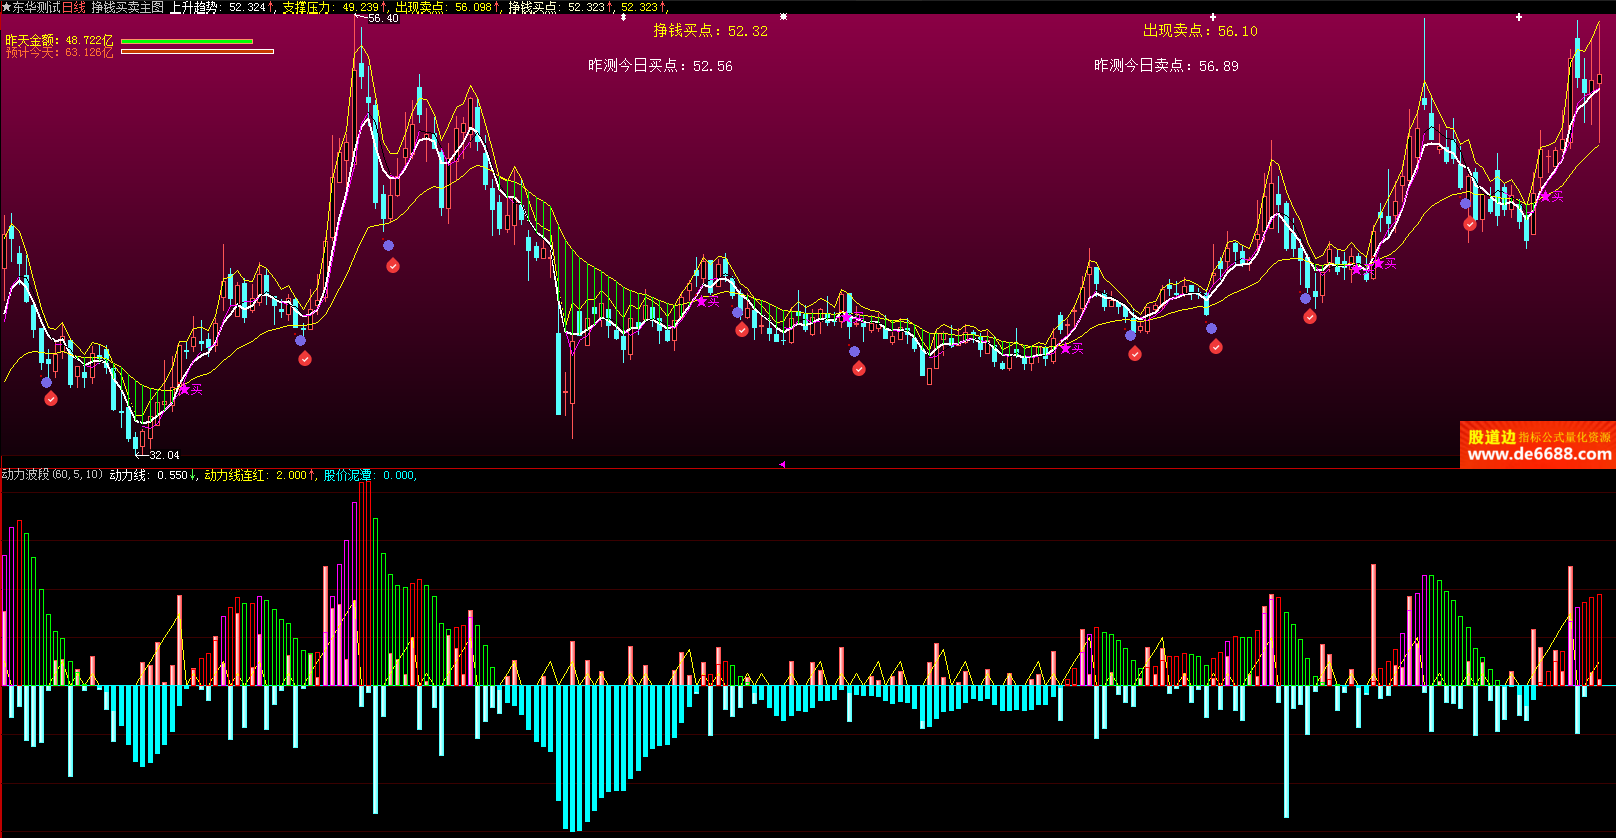Click the star icon before 东华测试
1616x838 pixels.
[x=6, y=7]
